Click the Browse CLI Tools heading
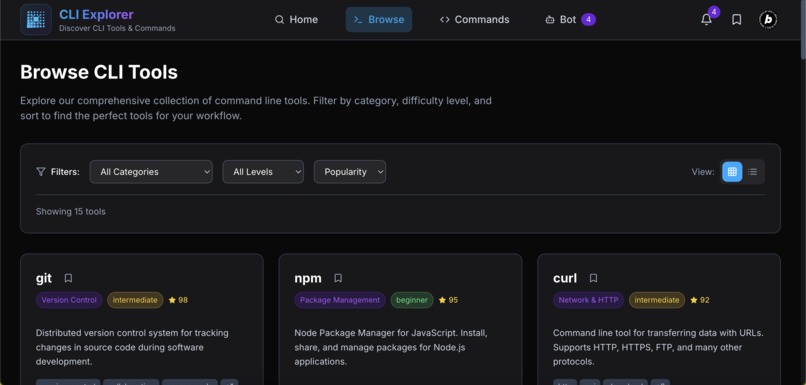The image size is (806, 385). 99,72
